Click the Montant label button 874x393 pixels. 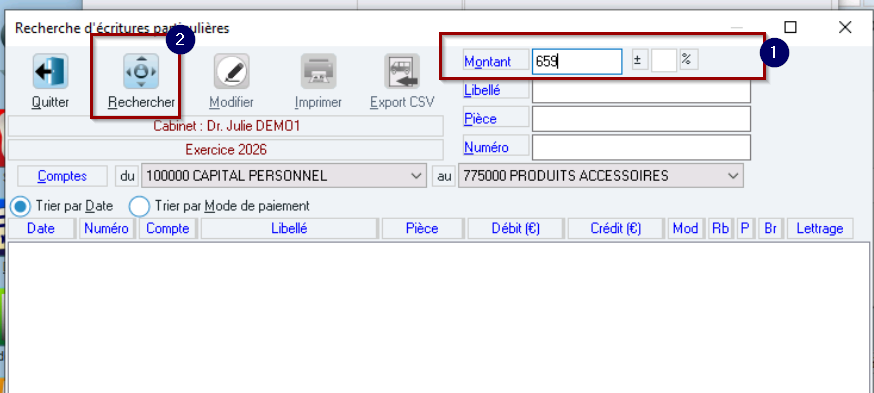click(496, 61)
